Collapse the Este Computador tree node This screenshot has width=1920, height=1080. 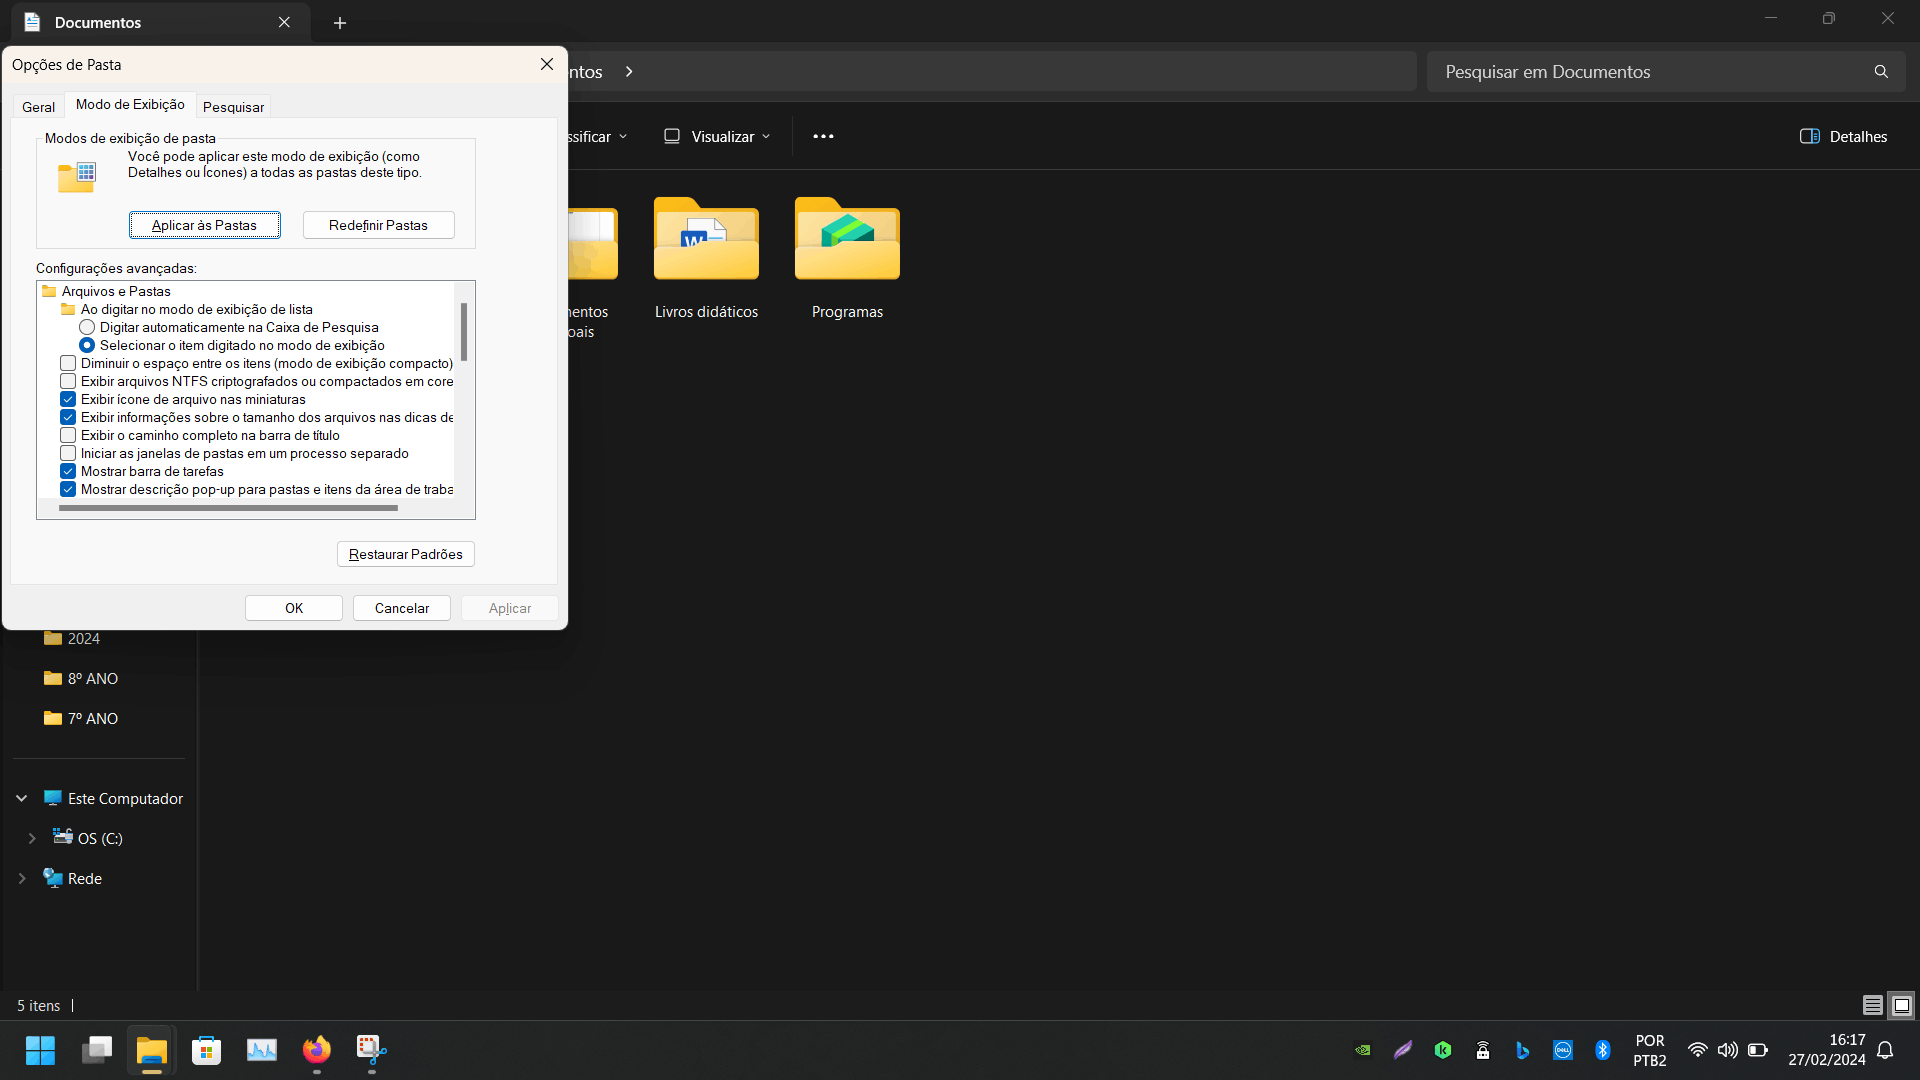pyautogui.click(x=21, y=799)
